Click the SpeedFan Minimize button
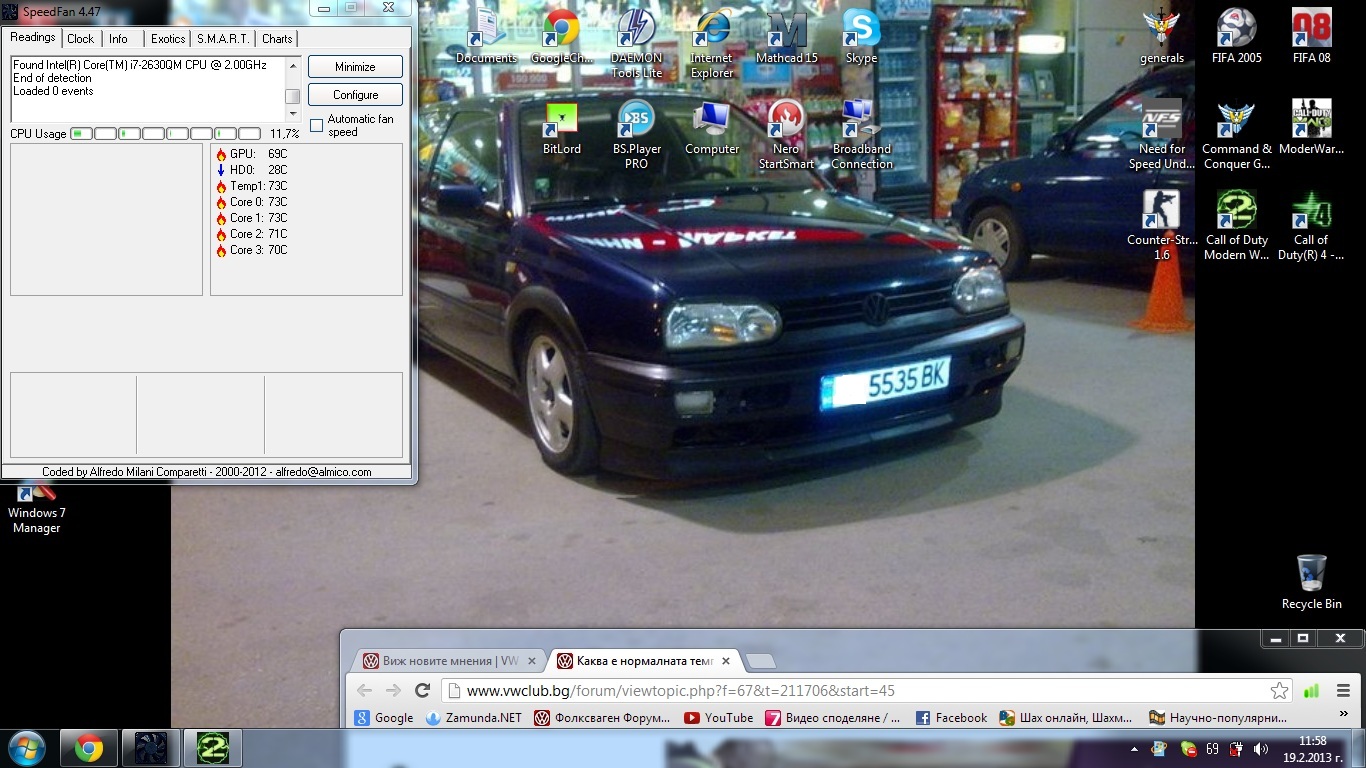Viewport: 1366px width, 768px height. (355, 67)
